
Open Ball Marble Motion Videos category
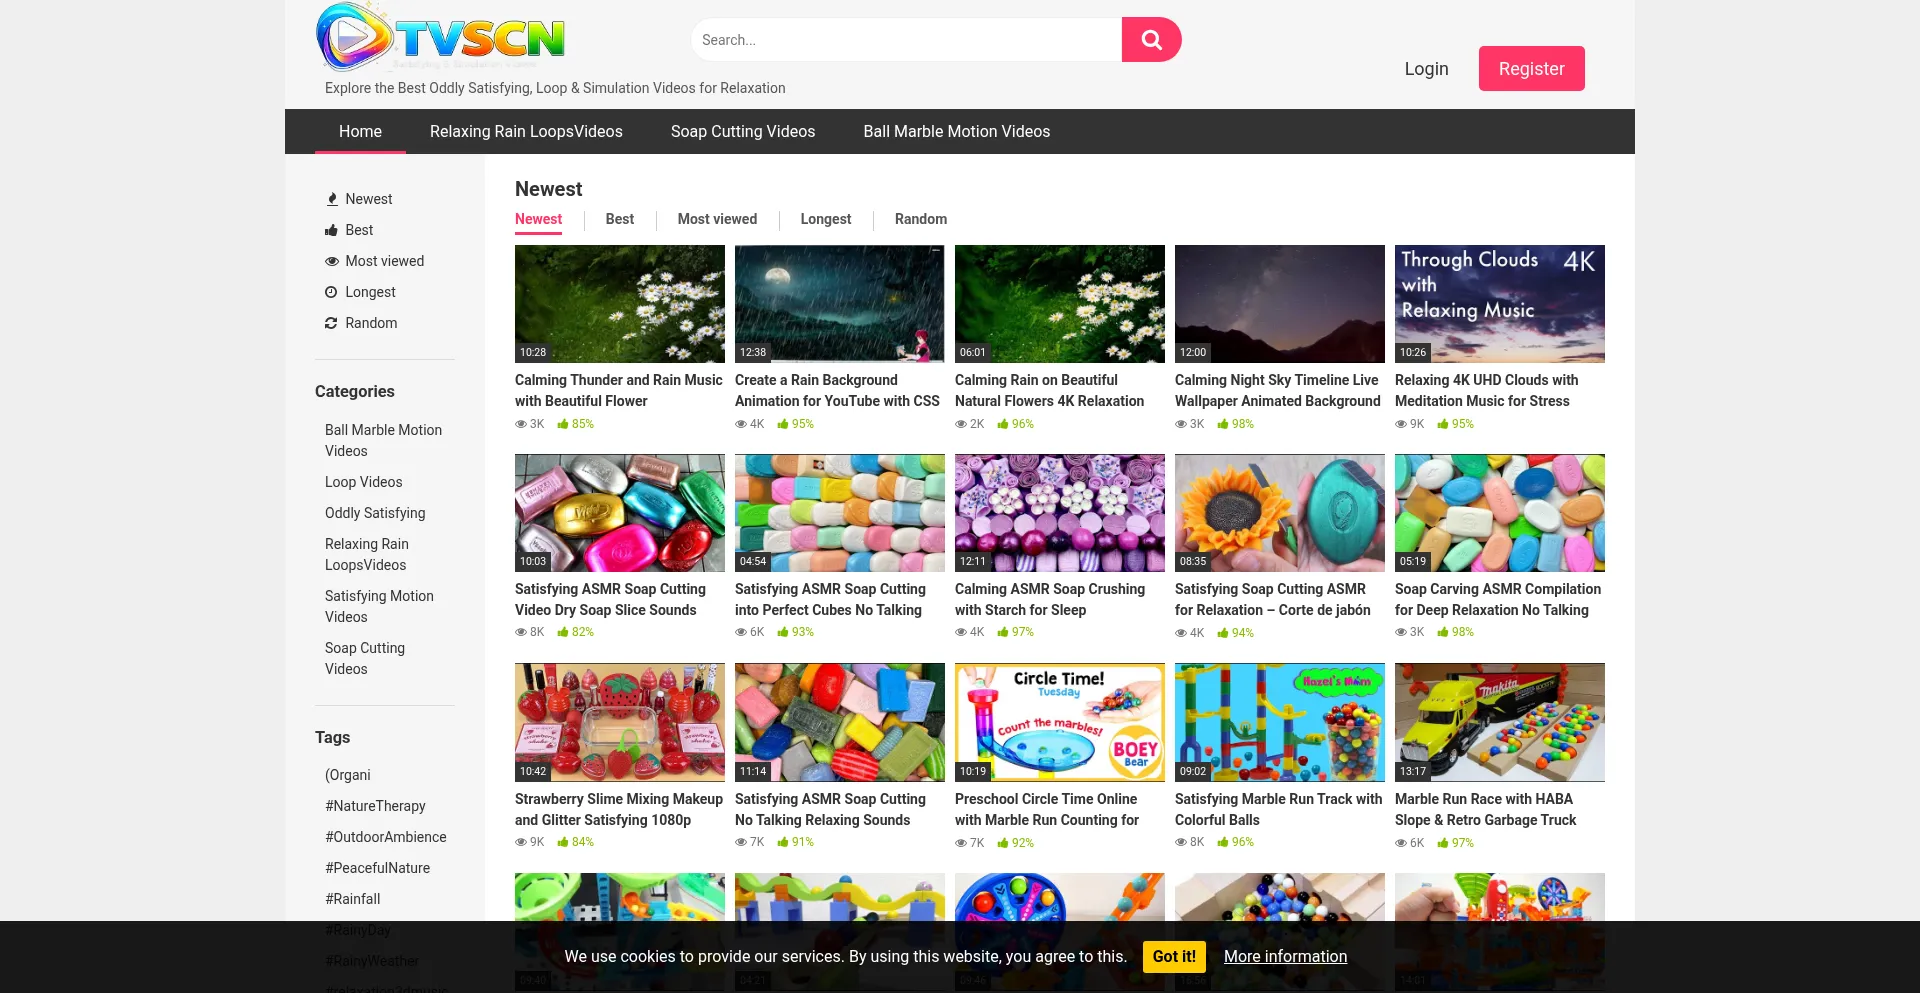pyautogui.click(x=384, y=440)
